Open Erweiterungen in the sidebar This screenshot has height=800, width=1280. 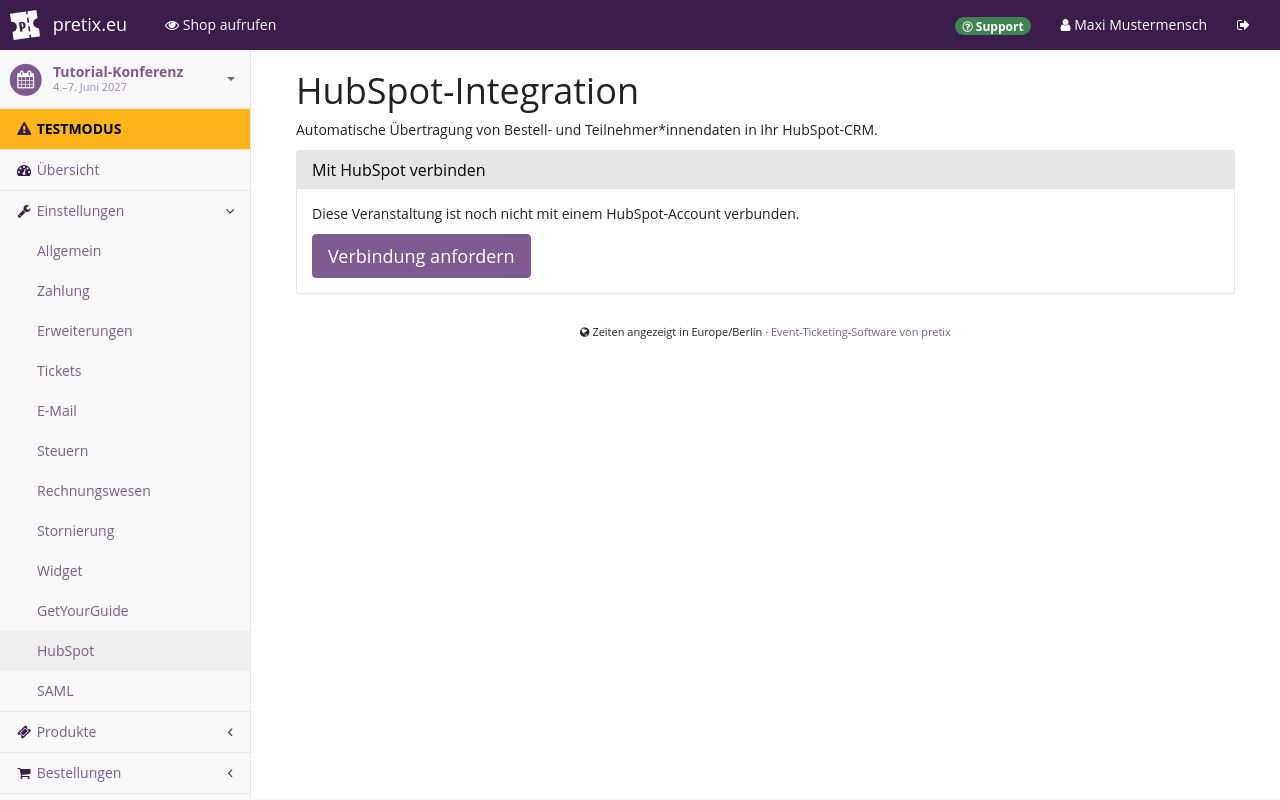click(125, 331)
